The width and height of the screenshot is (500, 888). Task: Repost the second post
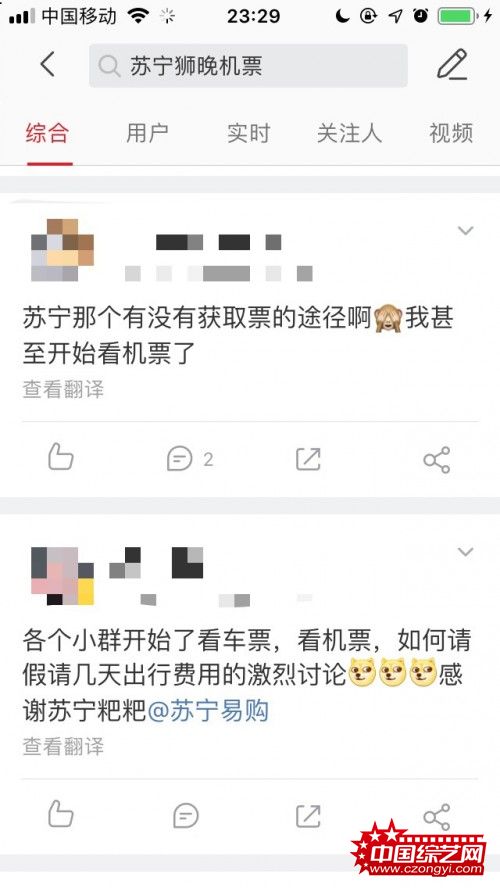308,816
